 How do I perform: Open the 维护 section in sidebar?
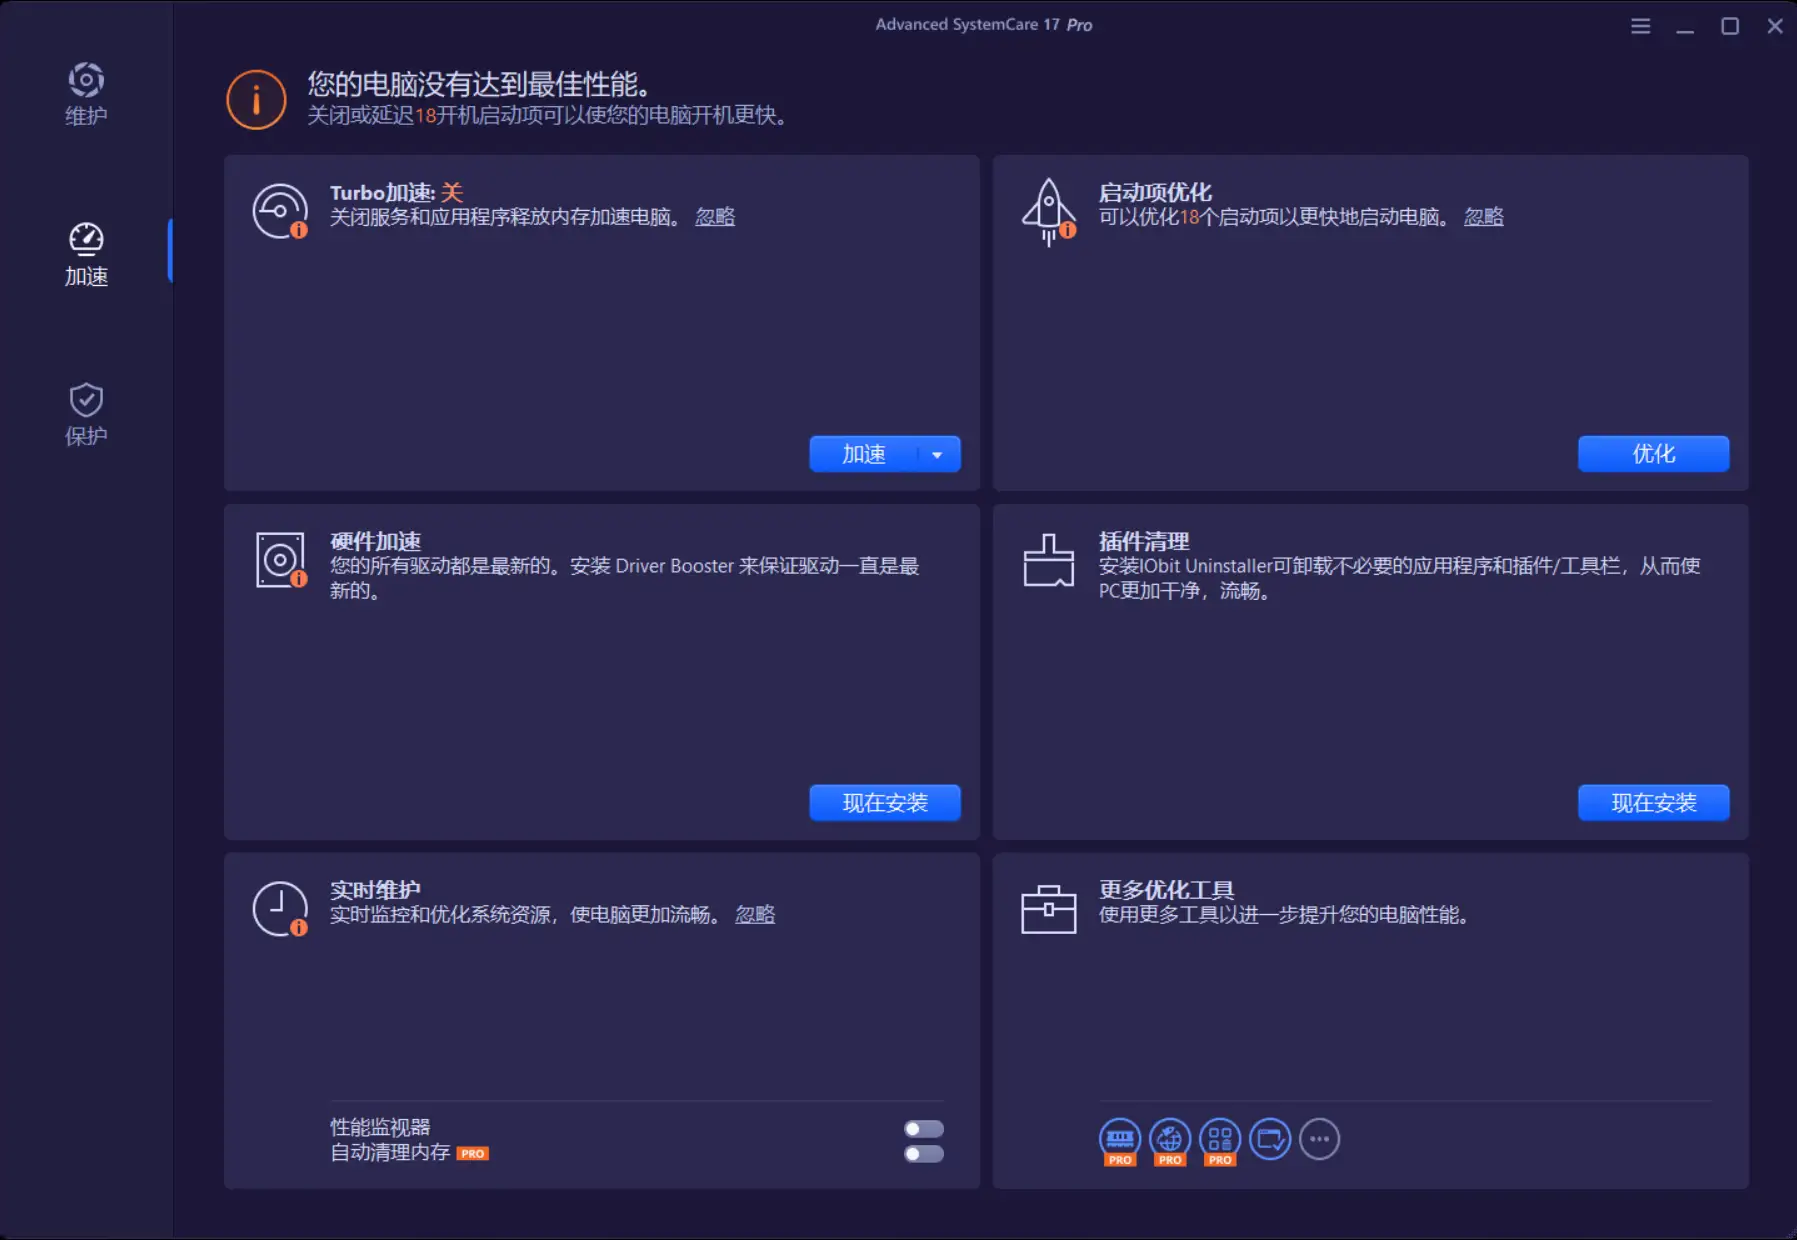point(86,95)
